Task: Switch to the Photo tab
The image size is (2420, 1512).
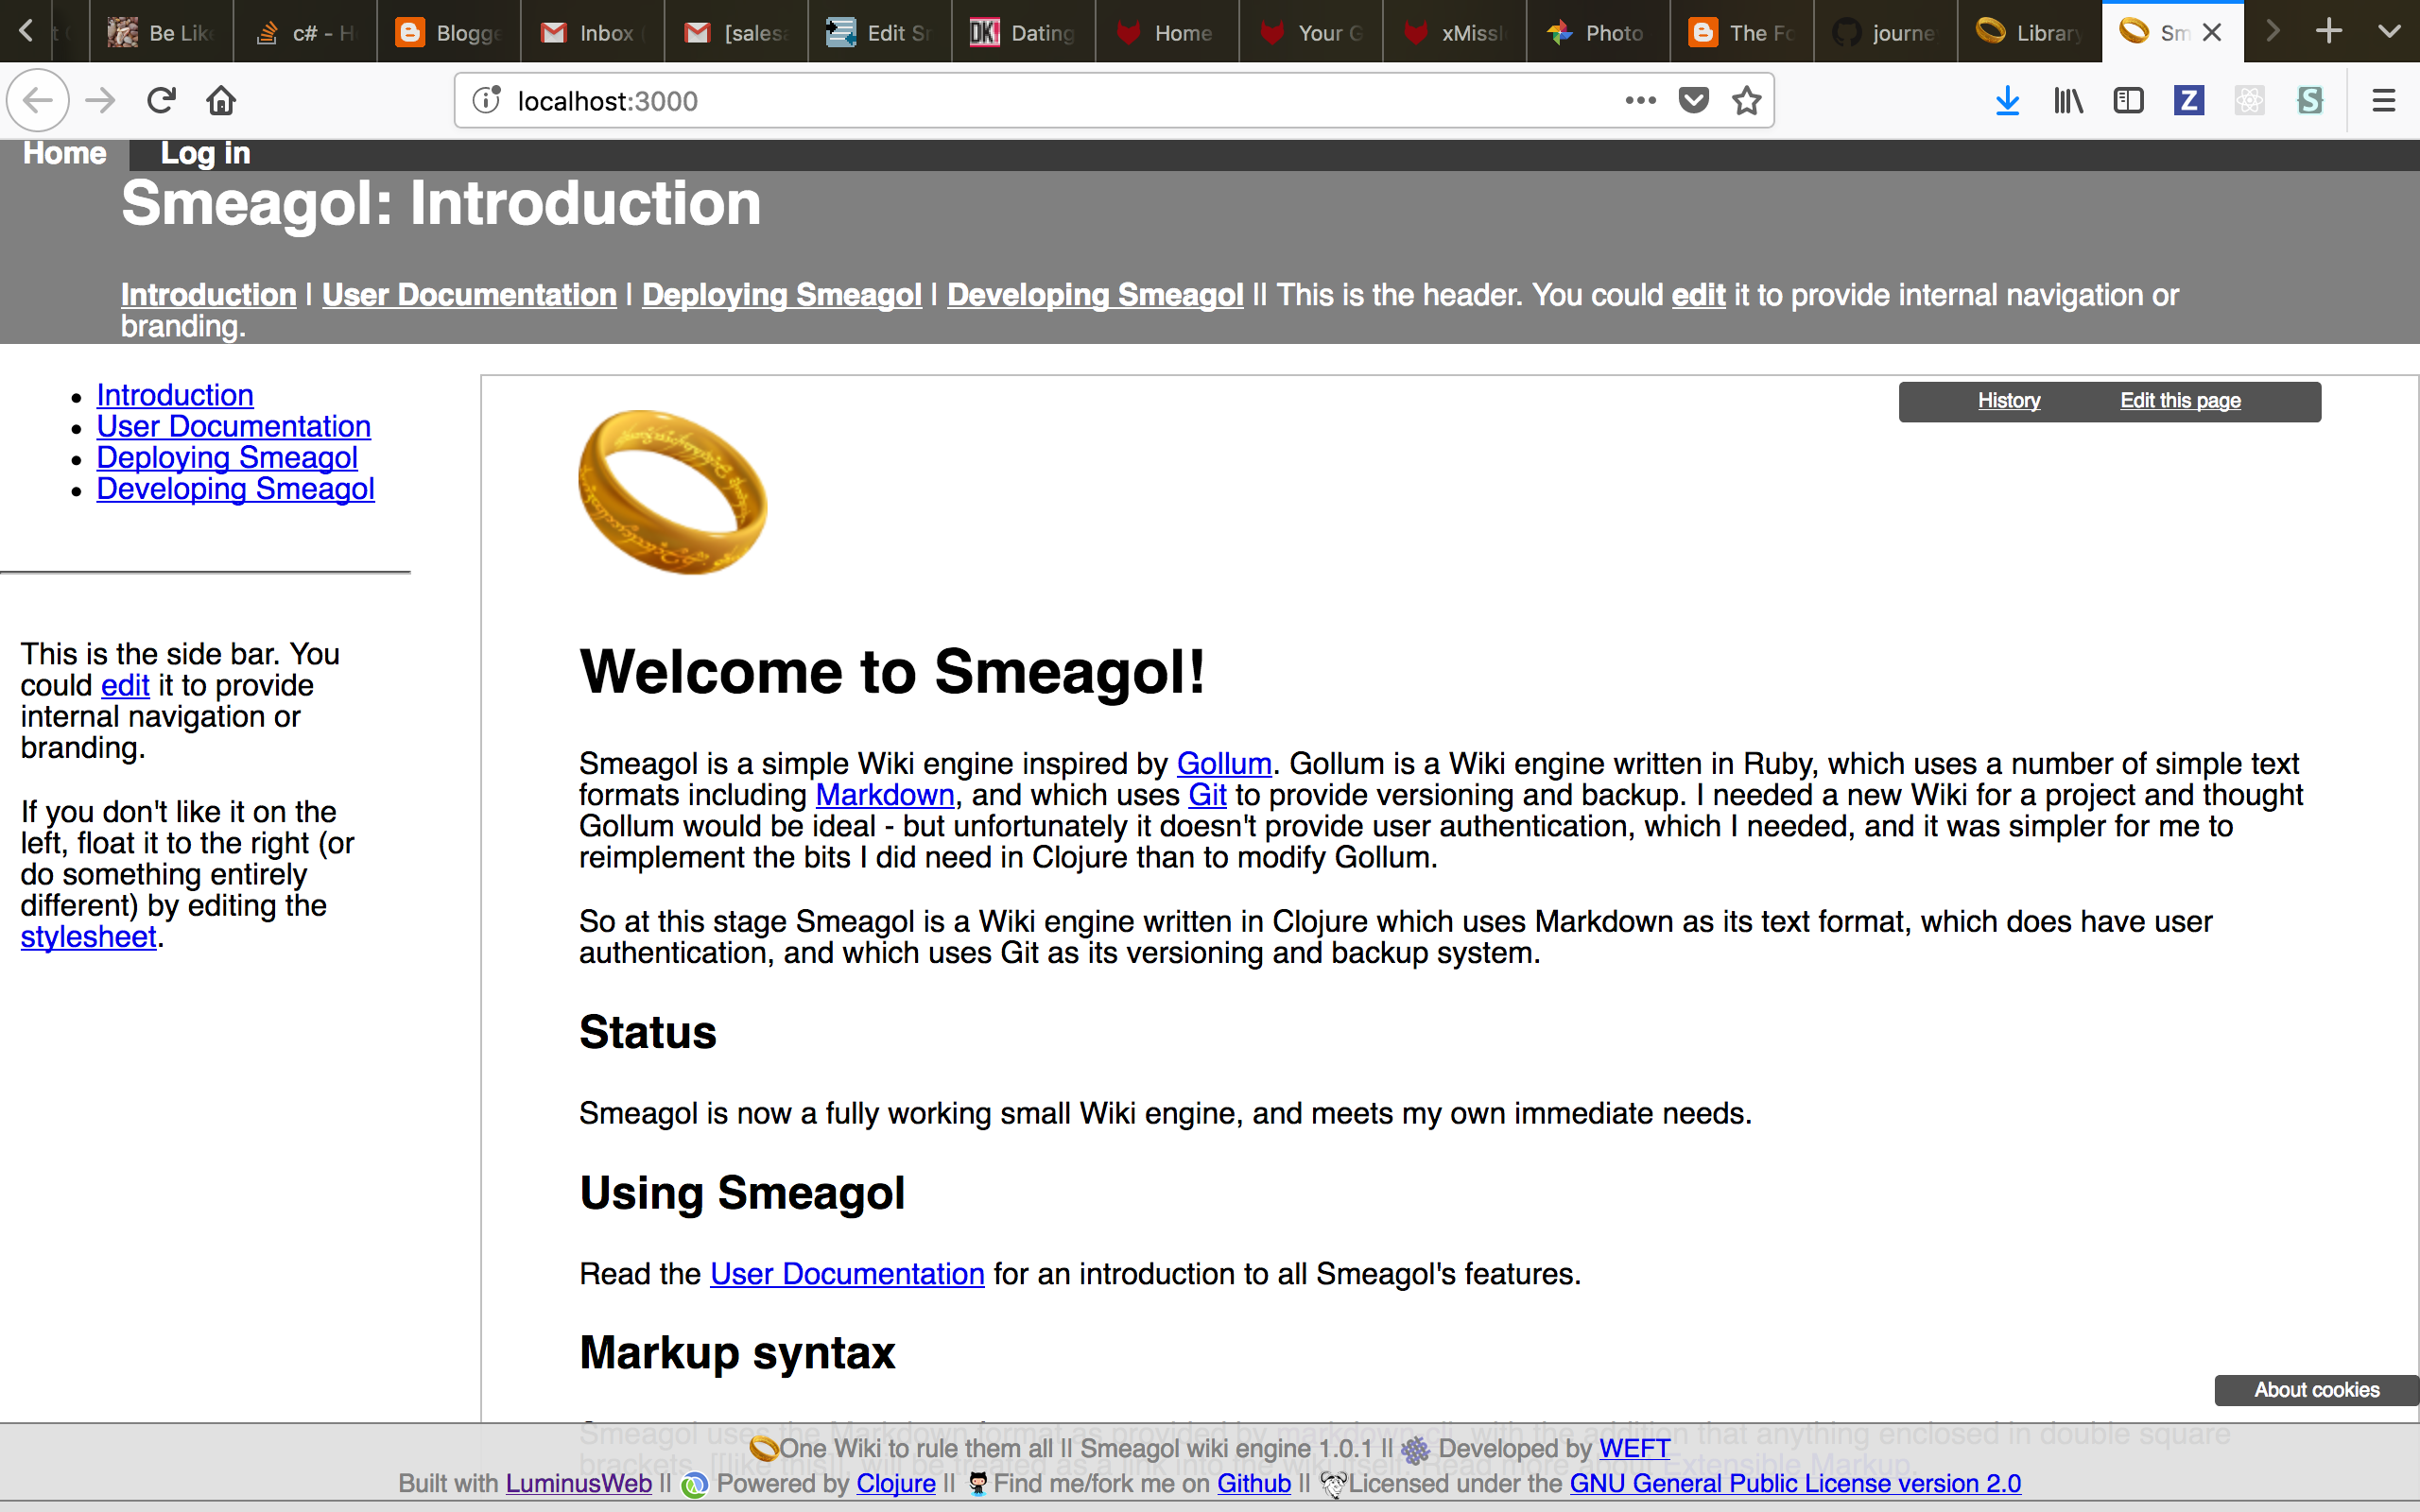Action: pos(1597,33)
